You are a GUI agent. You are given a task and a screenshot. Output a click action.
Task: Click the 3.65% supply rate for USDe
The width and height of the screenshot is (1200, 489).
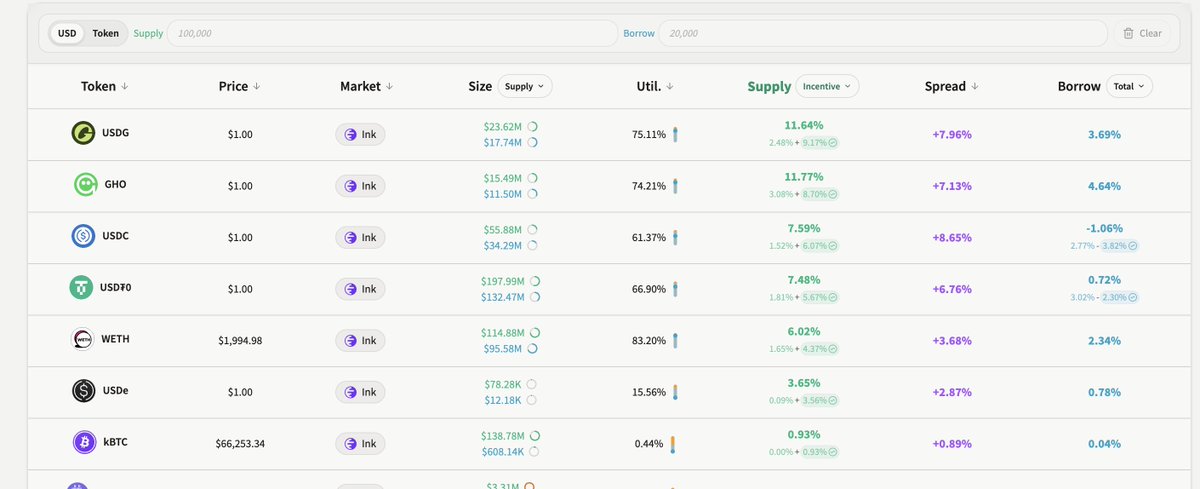pos(804,383)
